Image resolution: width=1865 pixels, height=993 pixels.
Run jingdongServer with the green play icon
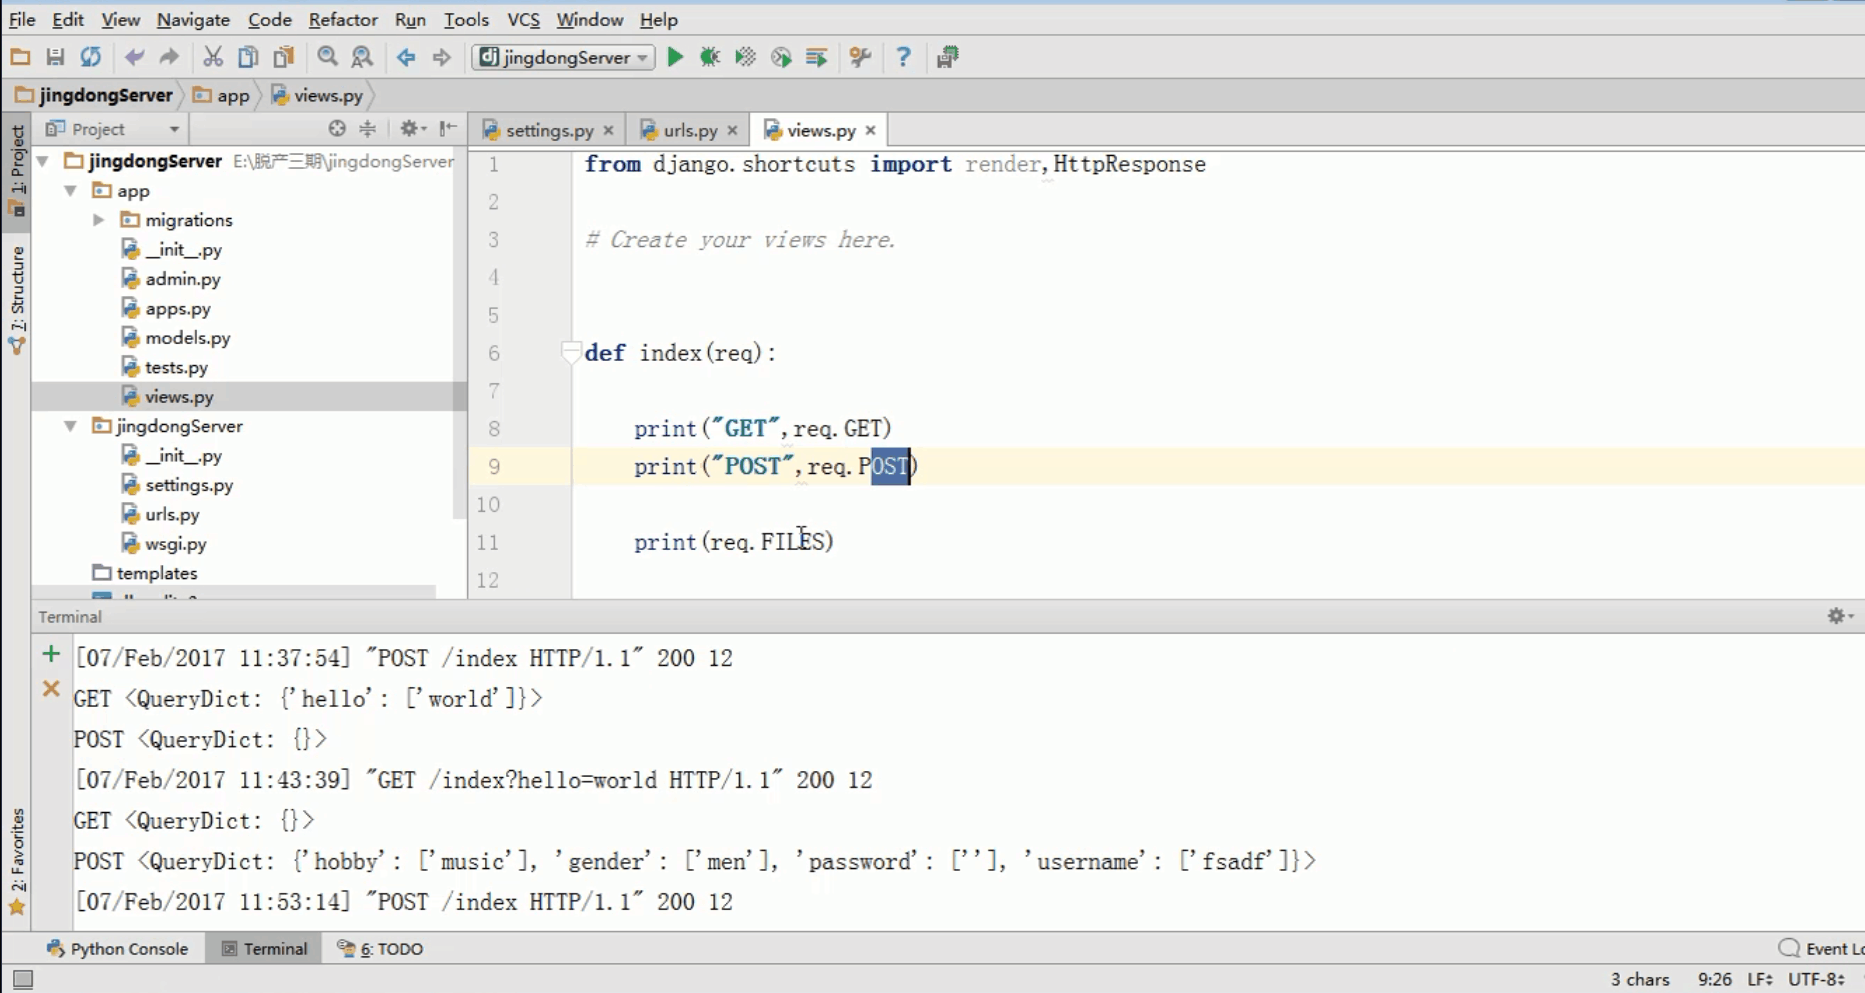[675, 57]
